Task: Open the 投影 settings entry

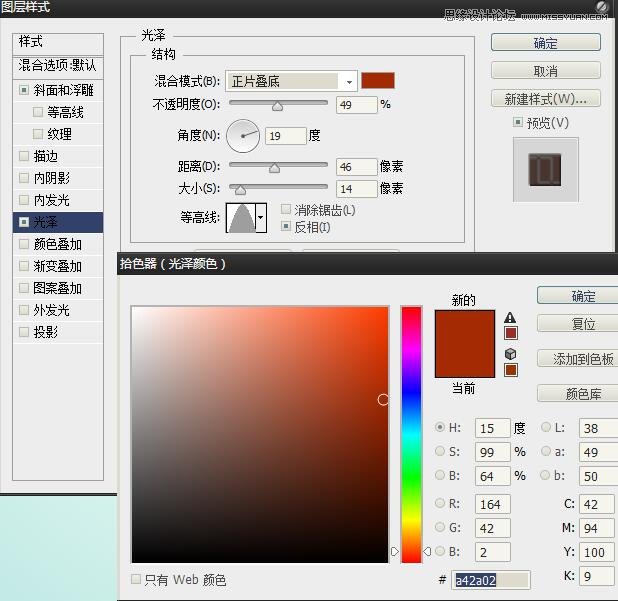Action: 46,332
